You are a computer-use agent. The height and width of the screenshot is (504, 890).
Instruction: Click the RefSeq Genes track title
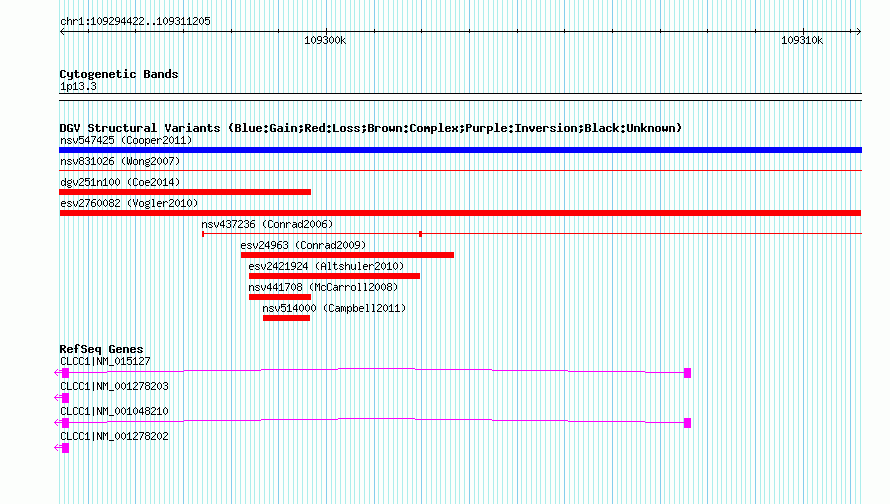pyautogui.click(x=101, y=349)
